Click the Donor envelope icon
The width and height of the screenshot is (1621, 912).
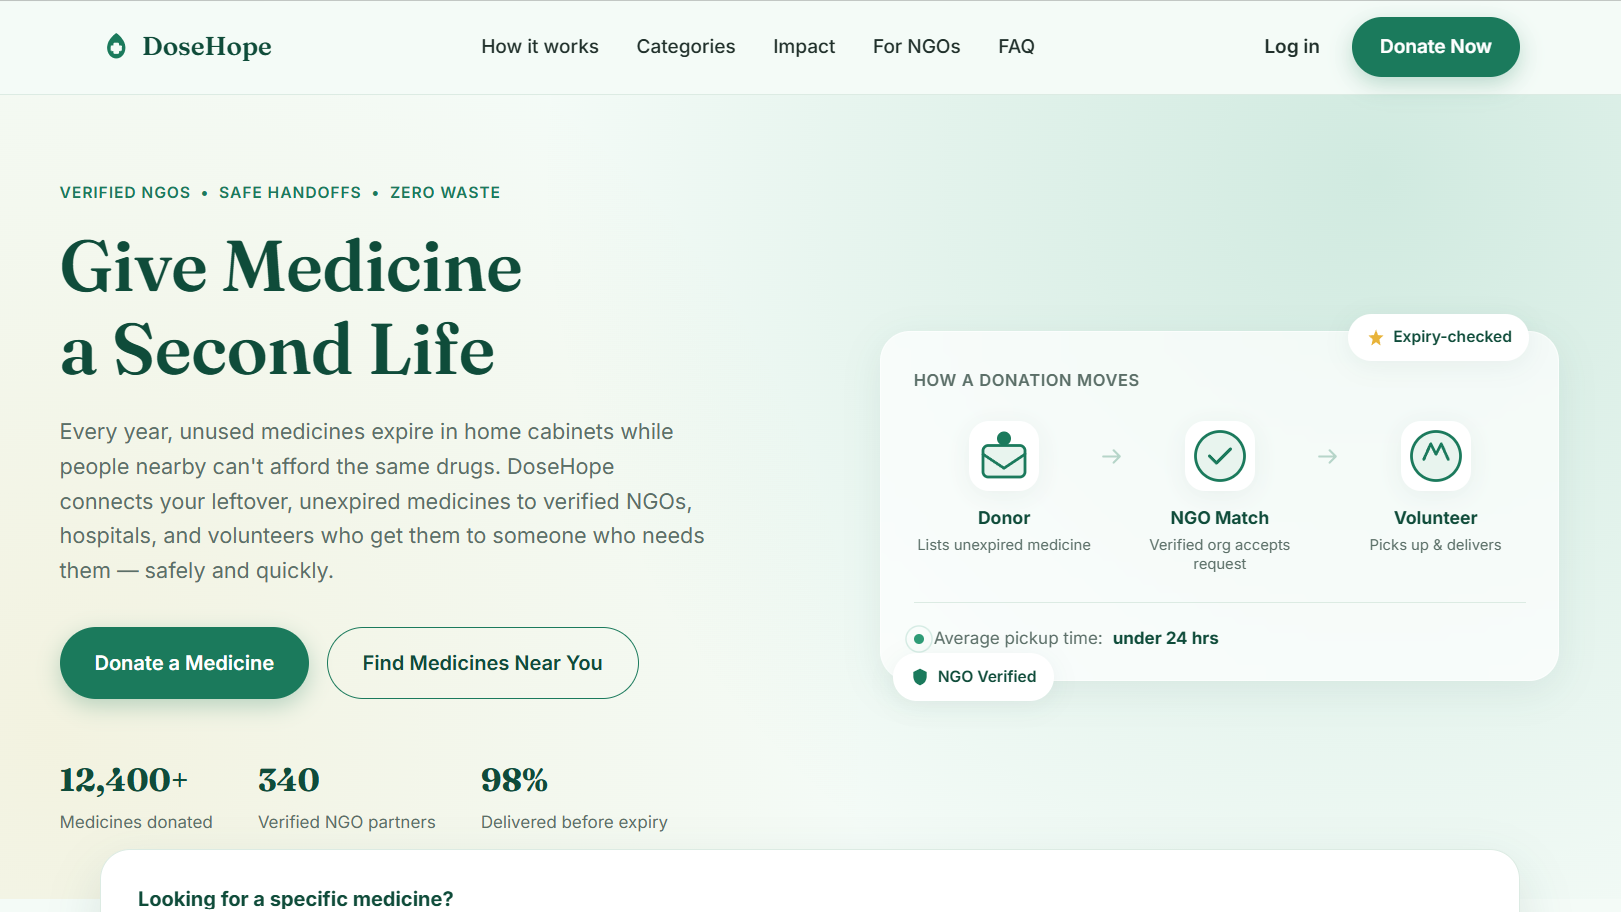click(x=1004, y=456)
